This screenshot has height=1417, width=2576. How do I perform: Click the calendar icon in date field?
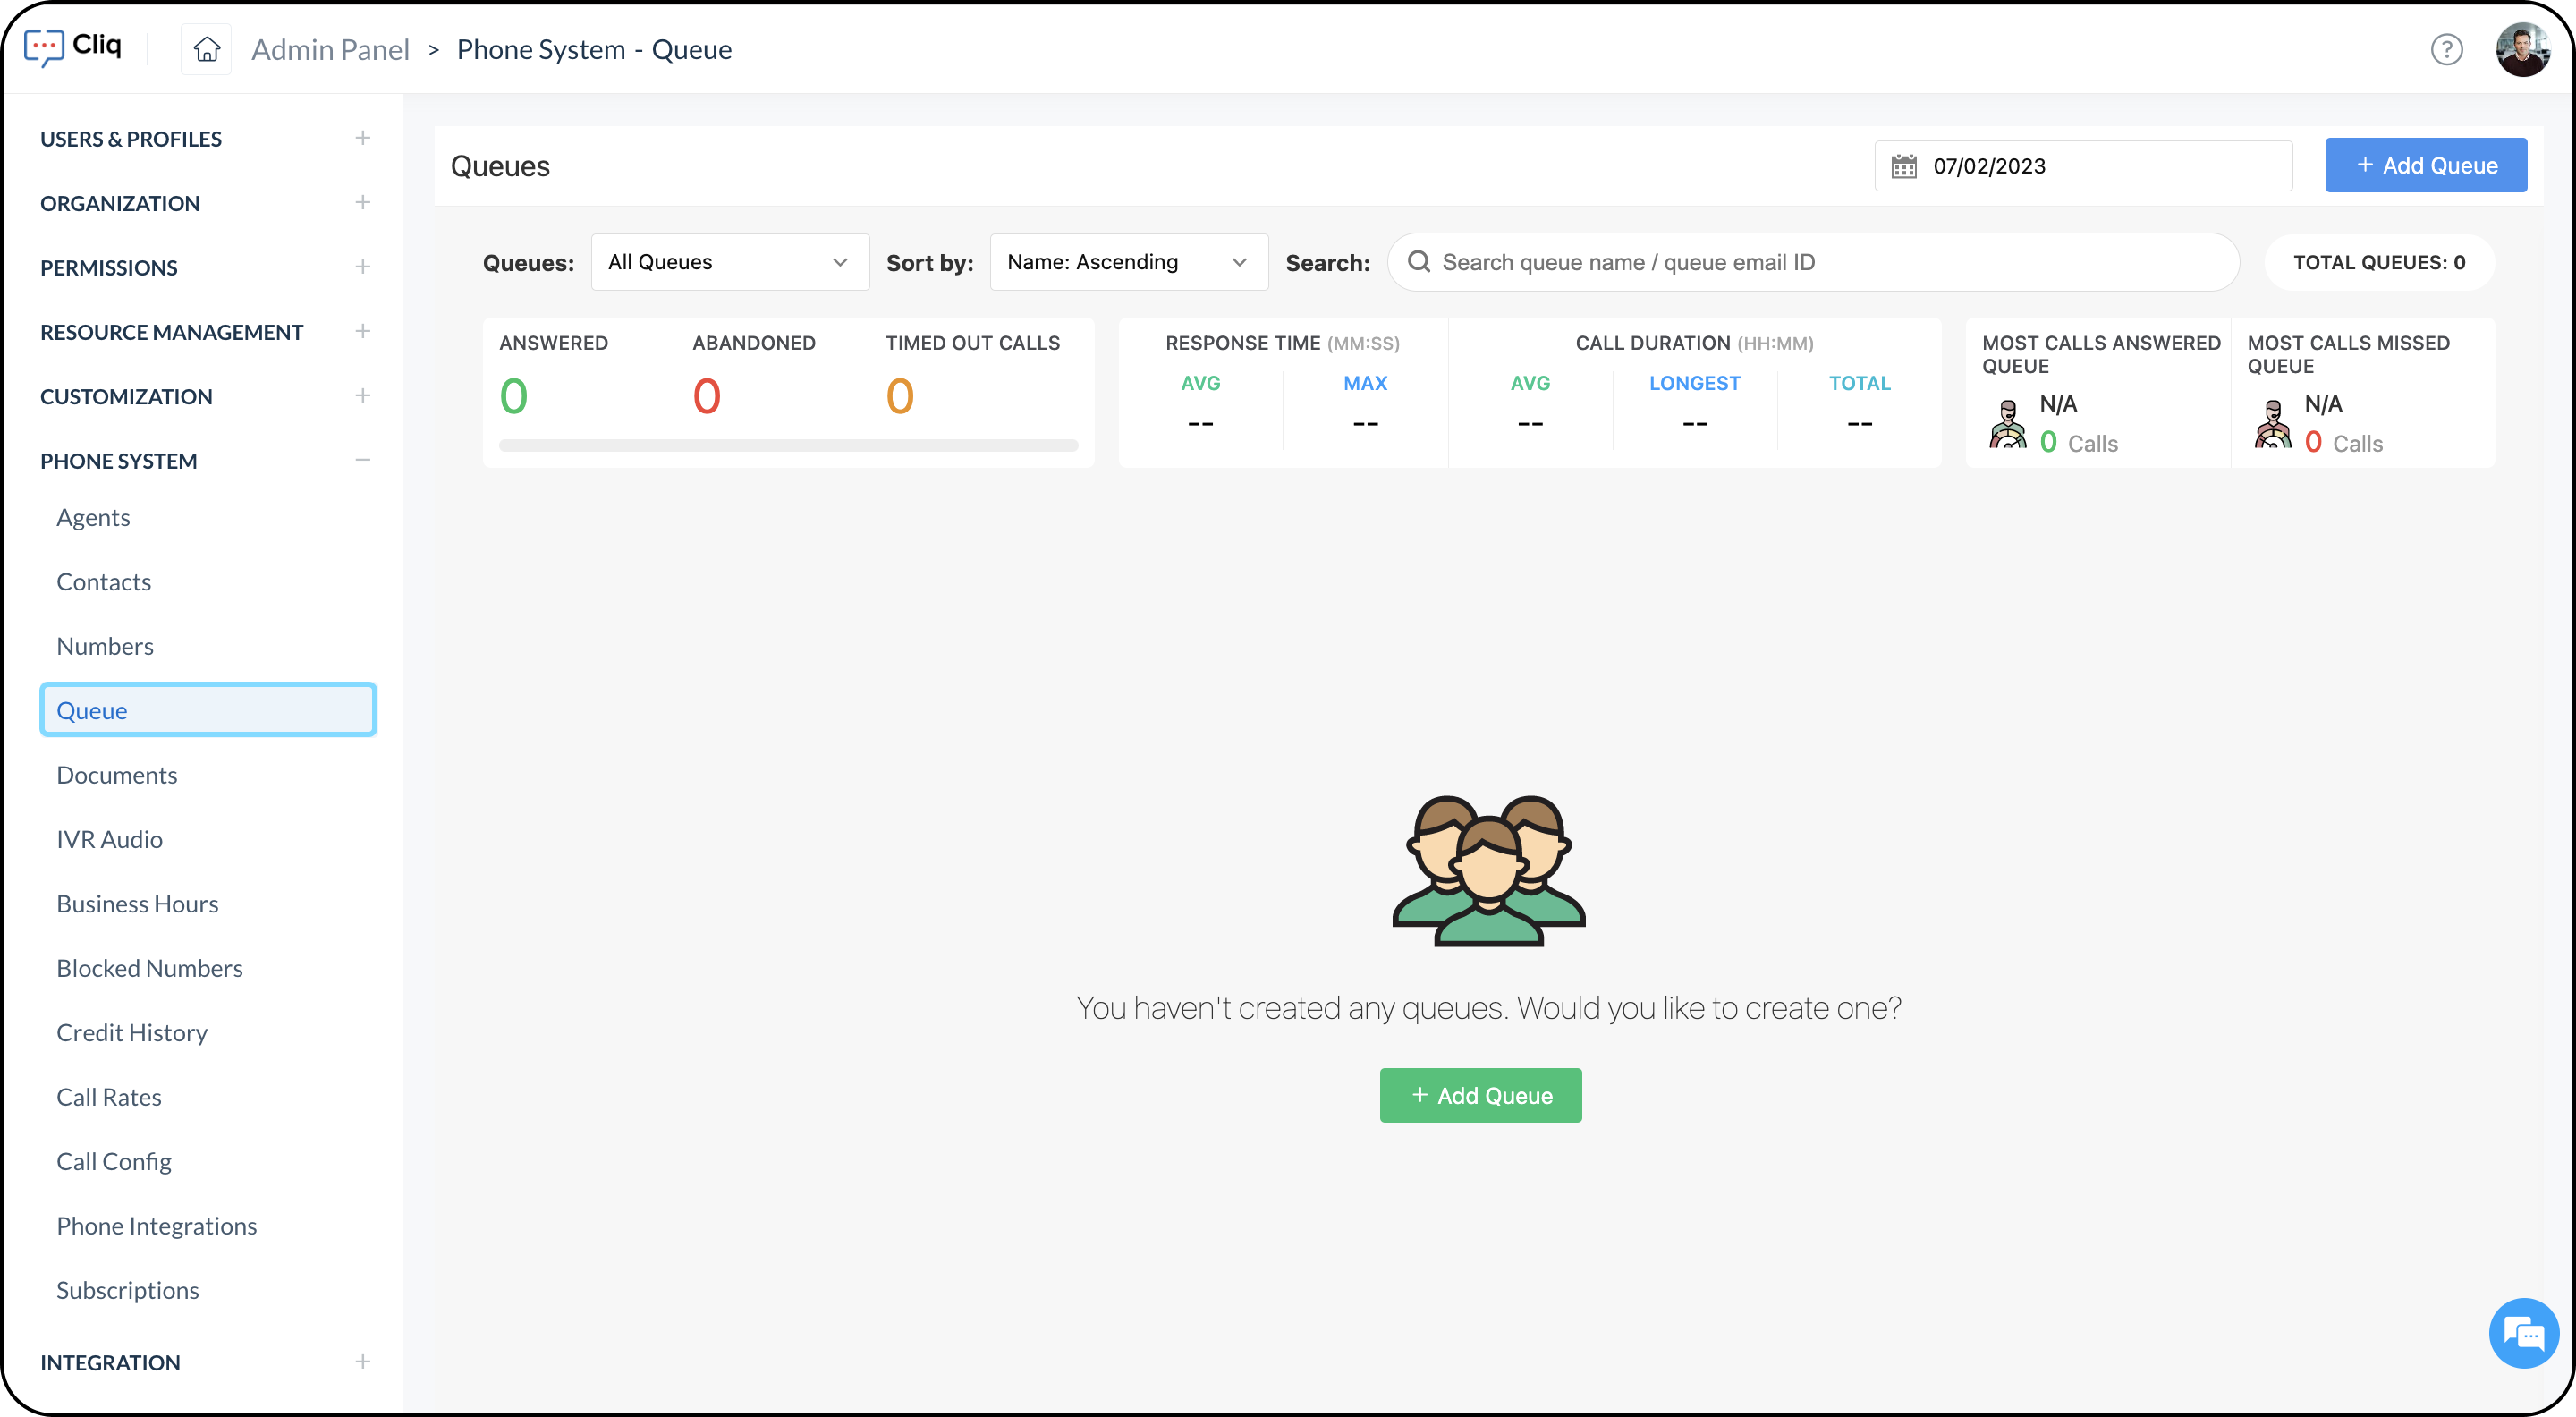click(1904, 166)
